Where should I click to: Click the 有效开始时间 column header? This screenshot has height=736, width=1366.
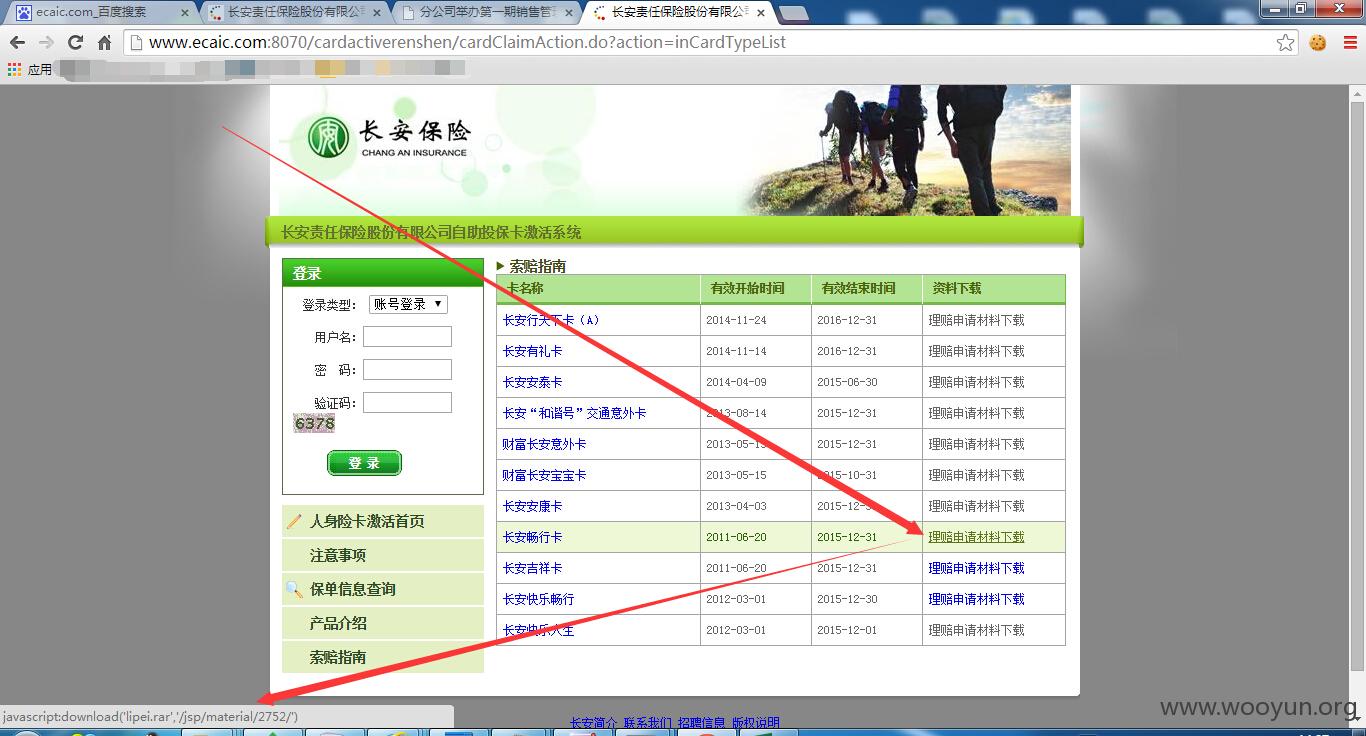click(x=747, y=288)
